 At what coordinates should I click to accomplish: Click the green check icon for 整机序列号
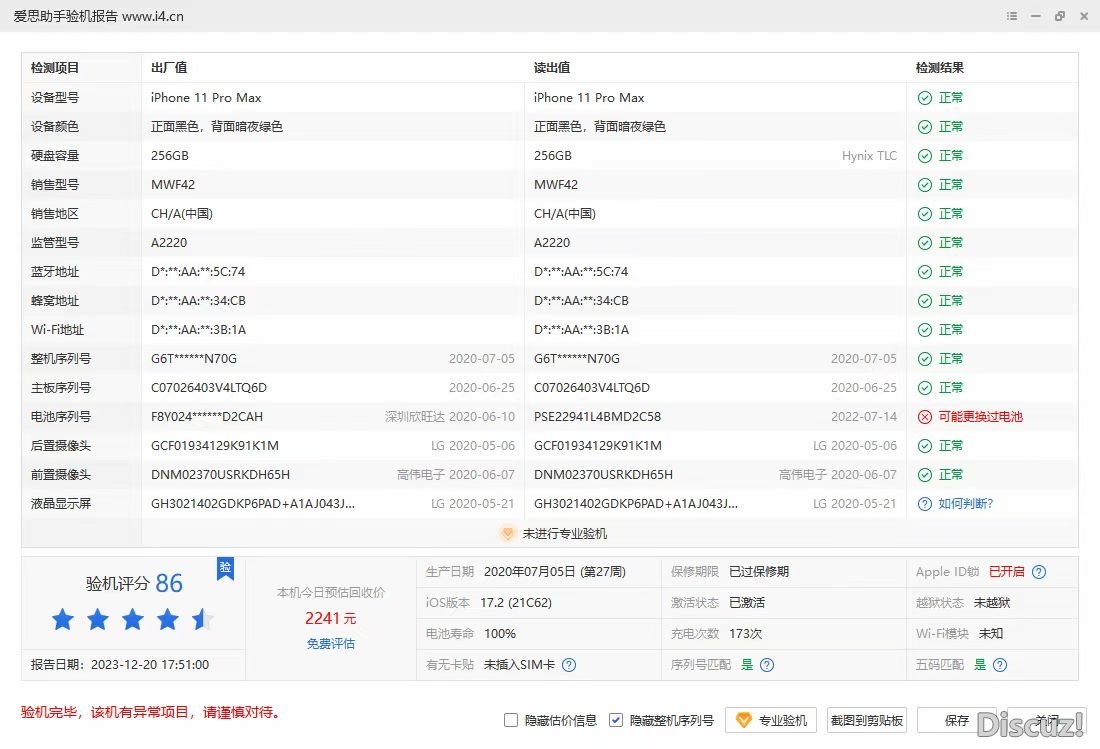(925, 359)
